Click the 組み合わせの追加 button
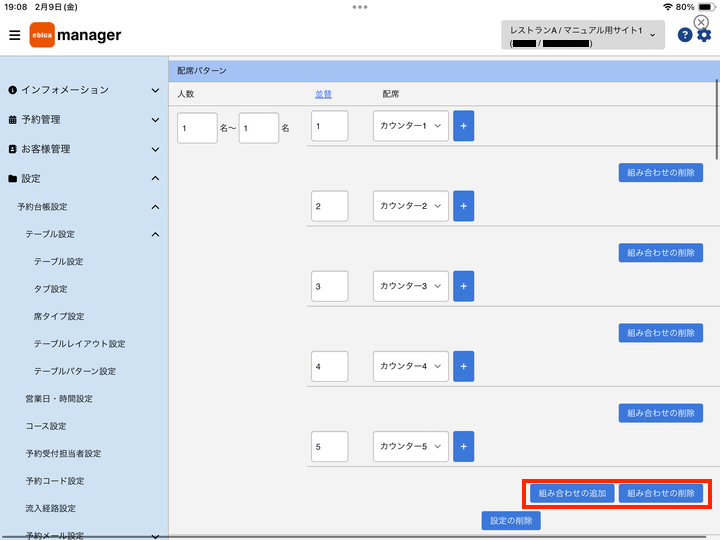This screenshot has width=720, height=540. 572,494
